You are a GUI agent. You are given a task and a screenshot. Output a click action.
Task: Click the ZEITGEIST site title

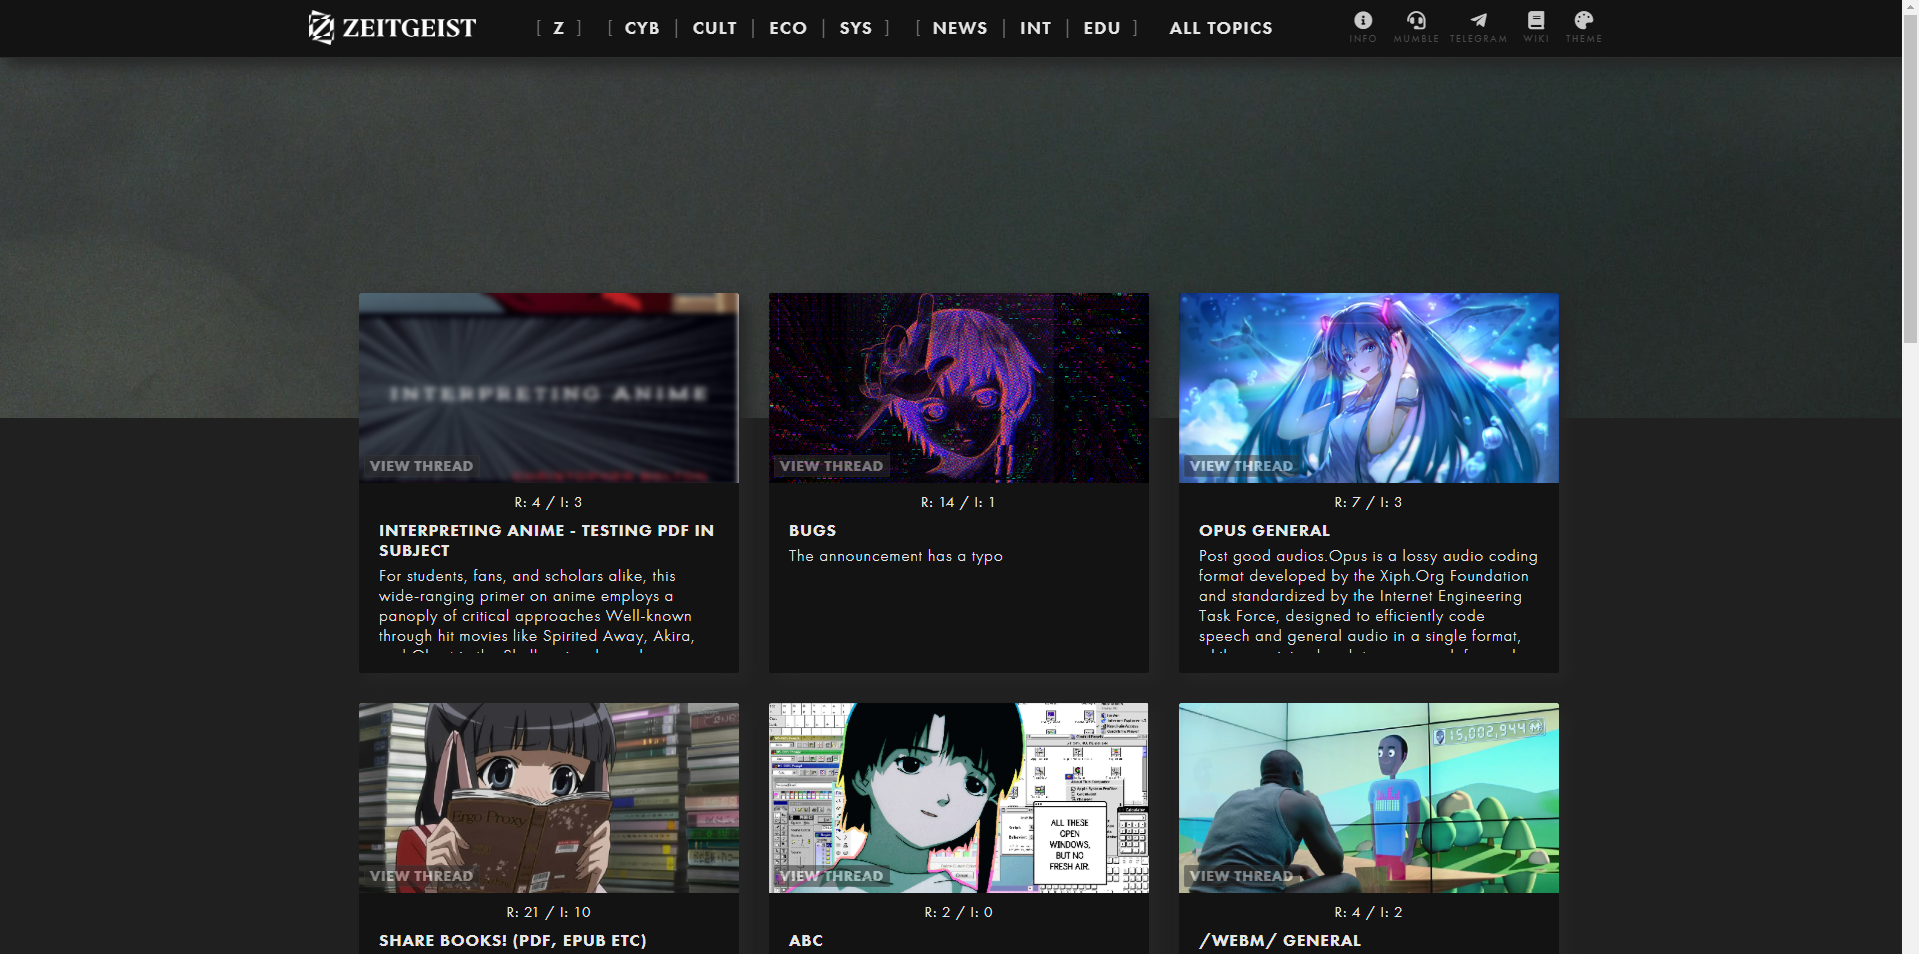[410, 28]
